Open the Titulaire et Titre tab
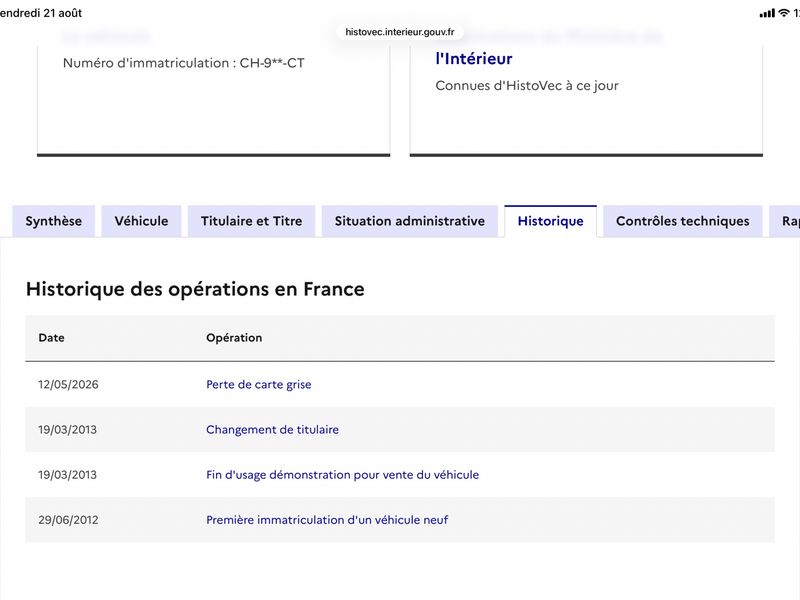Image resolution: width=800 pixels, height=600 pixels. click(x=252, y=221)
